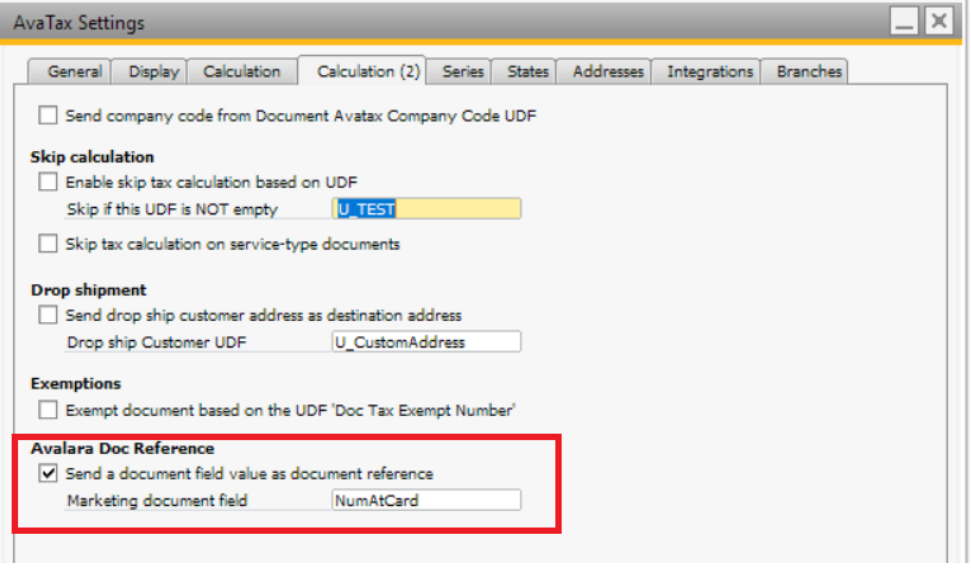This screenshot has width=971, height=575.
Task: Open the States tab
Action: 525,72
